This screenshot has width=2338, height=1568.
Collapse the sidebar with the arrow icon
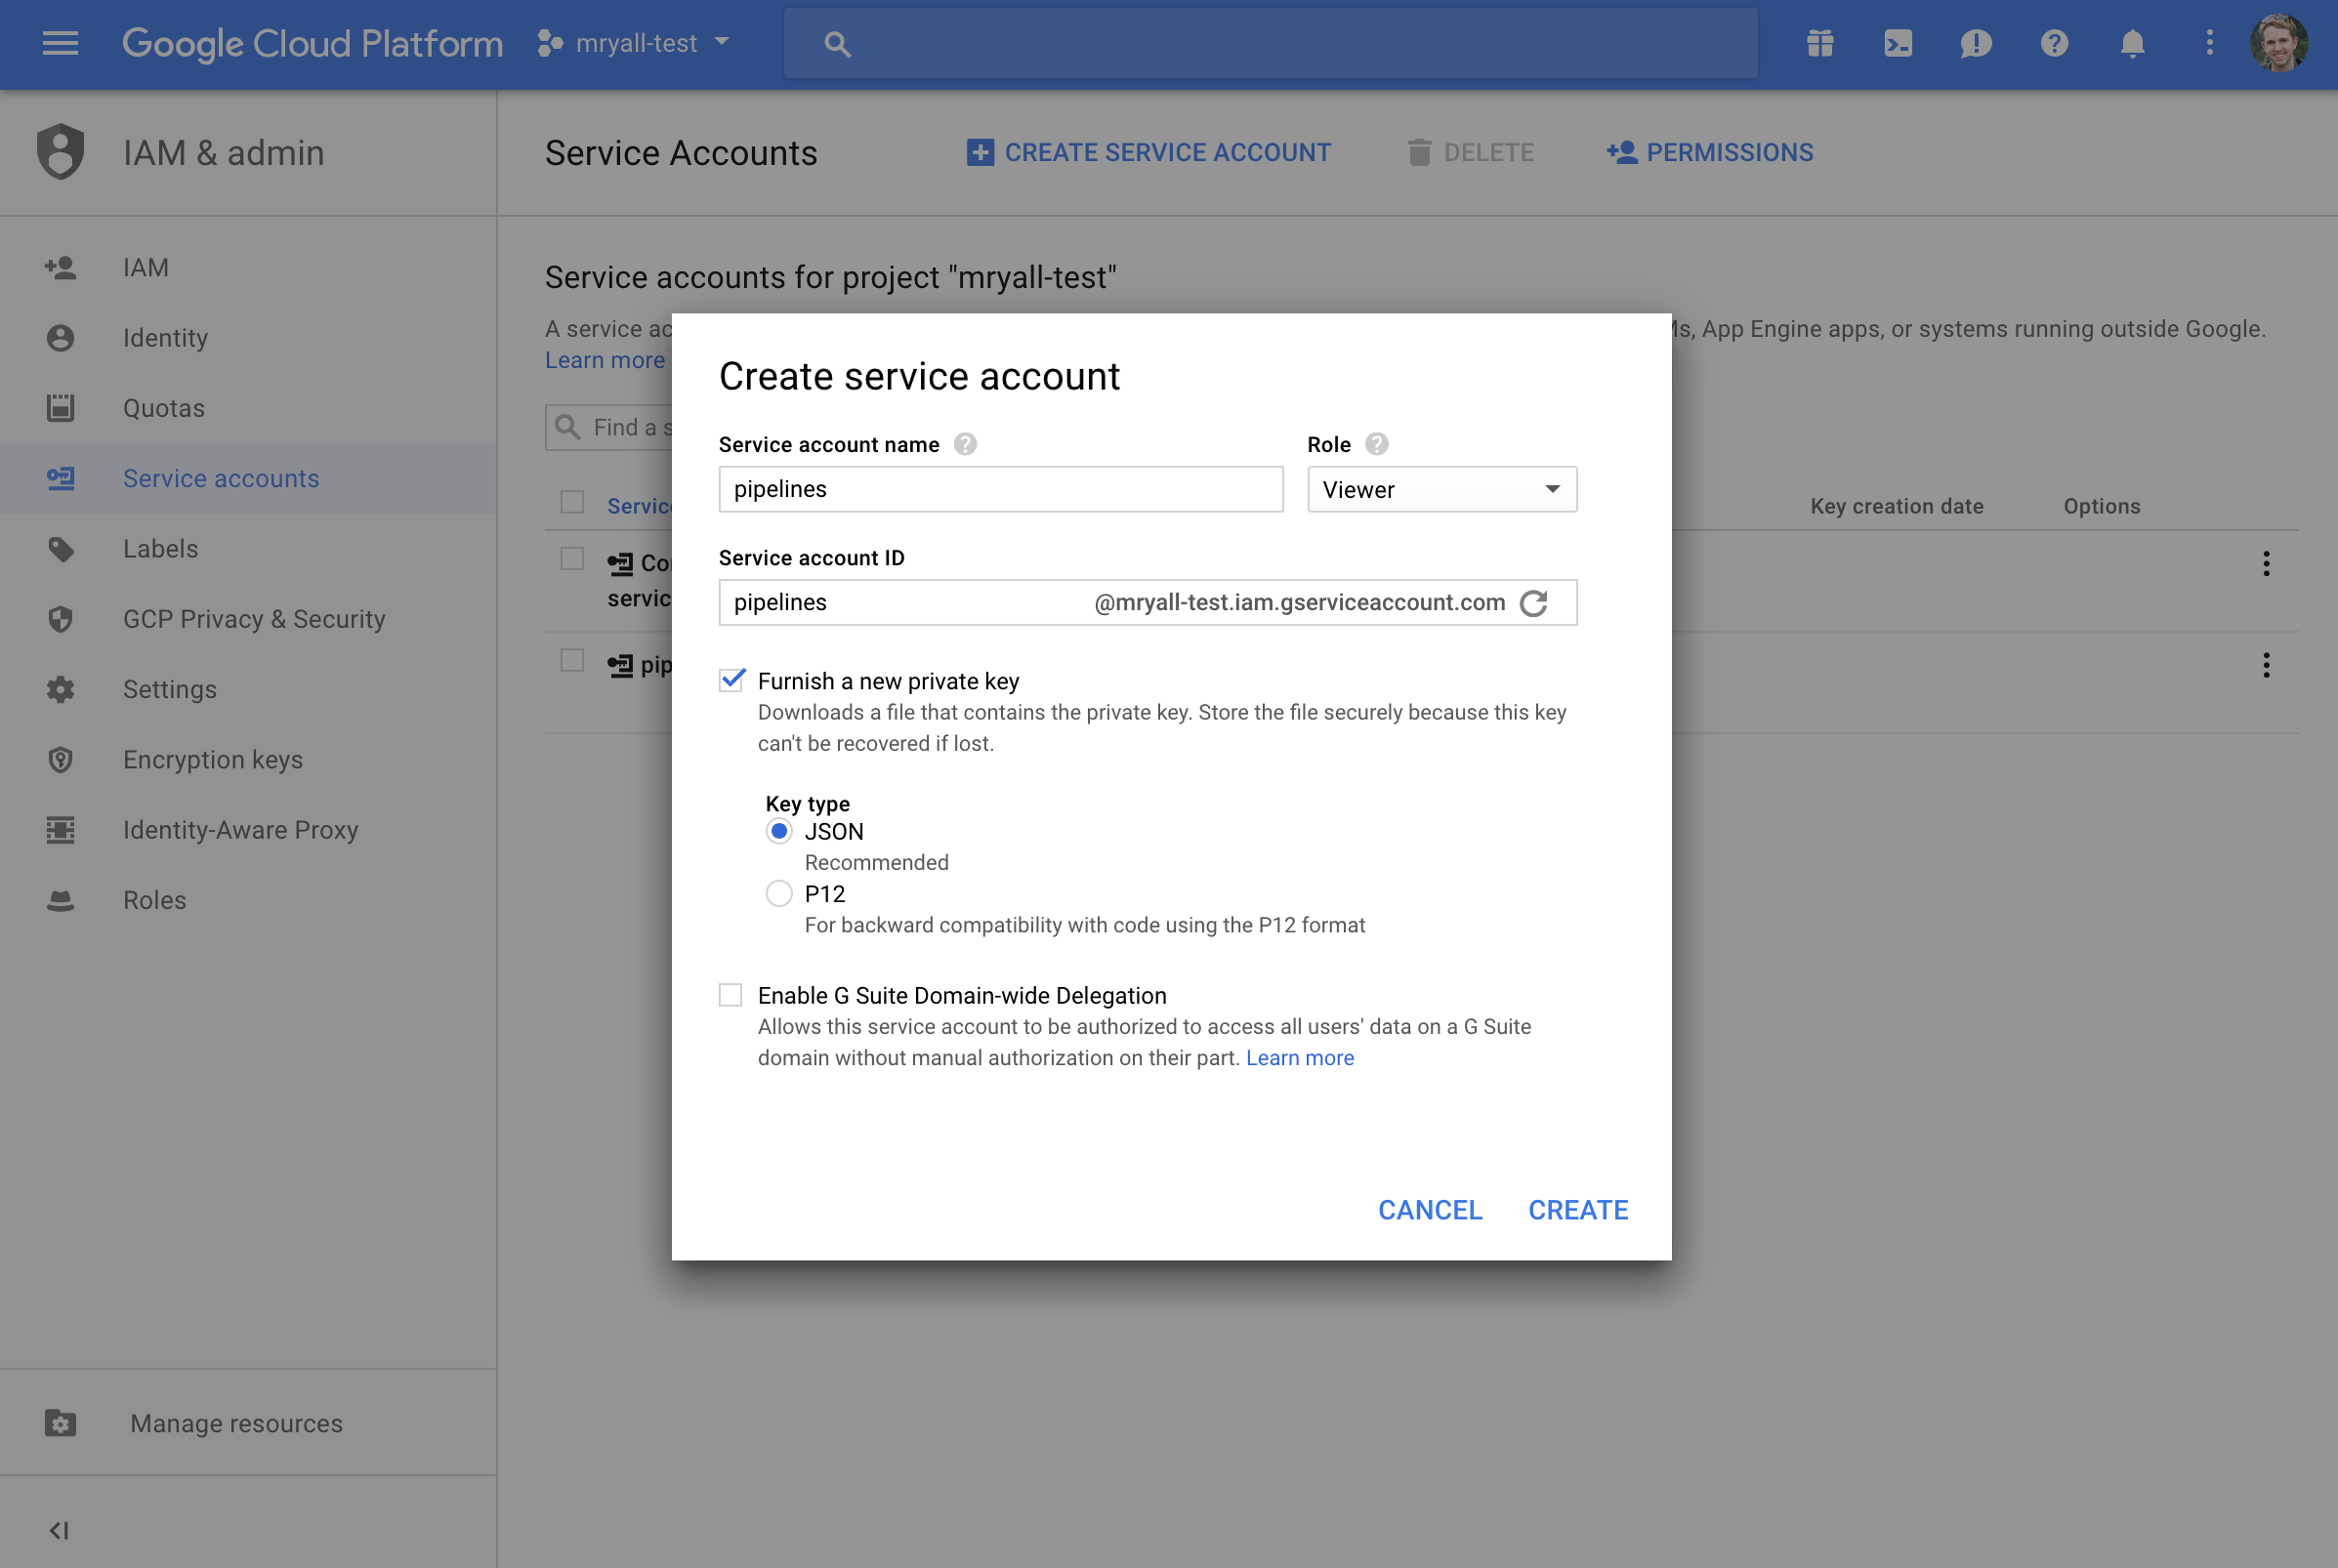coord(59,1530)
